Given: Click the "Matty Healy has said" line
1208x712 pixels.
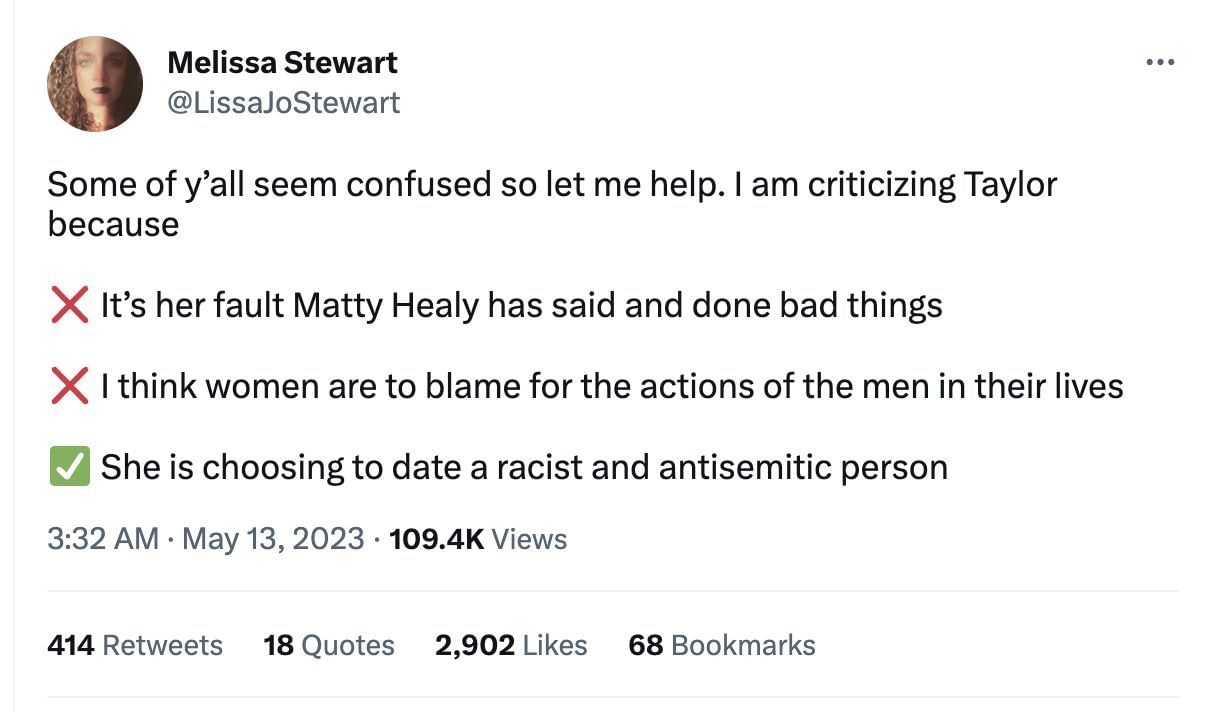Looking at the screenshot, I should tap(520, 305).
